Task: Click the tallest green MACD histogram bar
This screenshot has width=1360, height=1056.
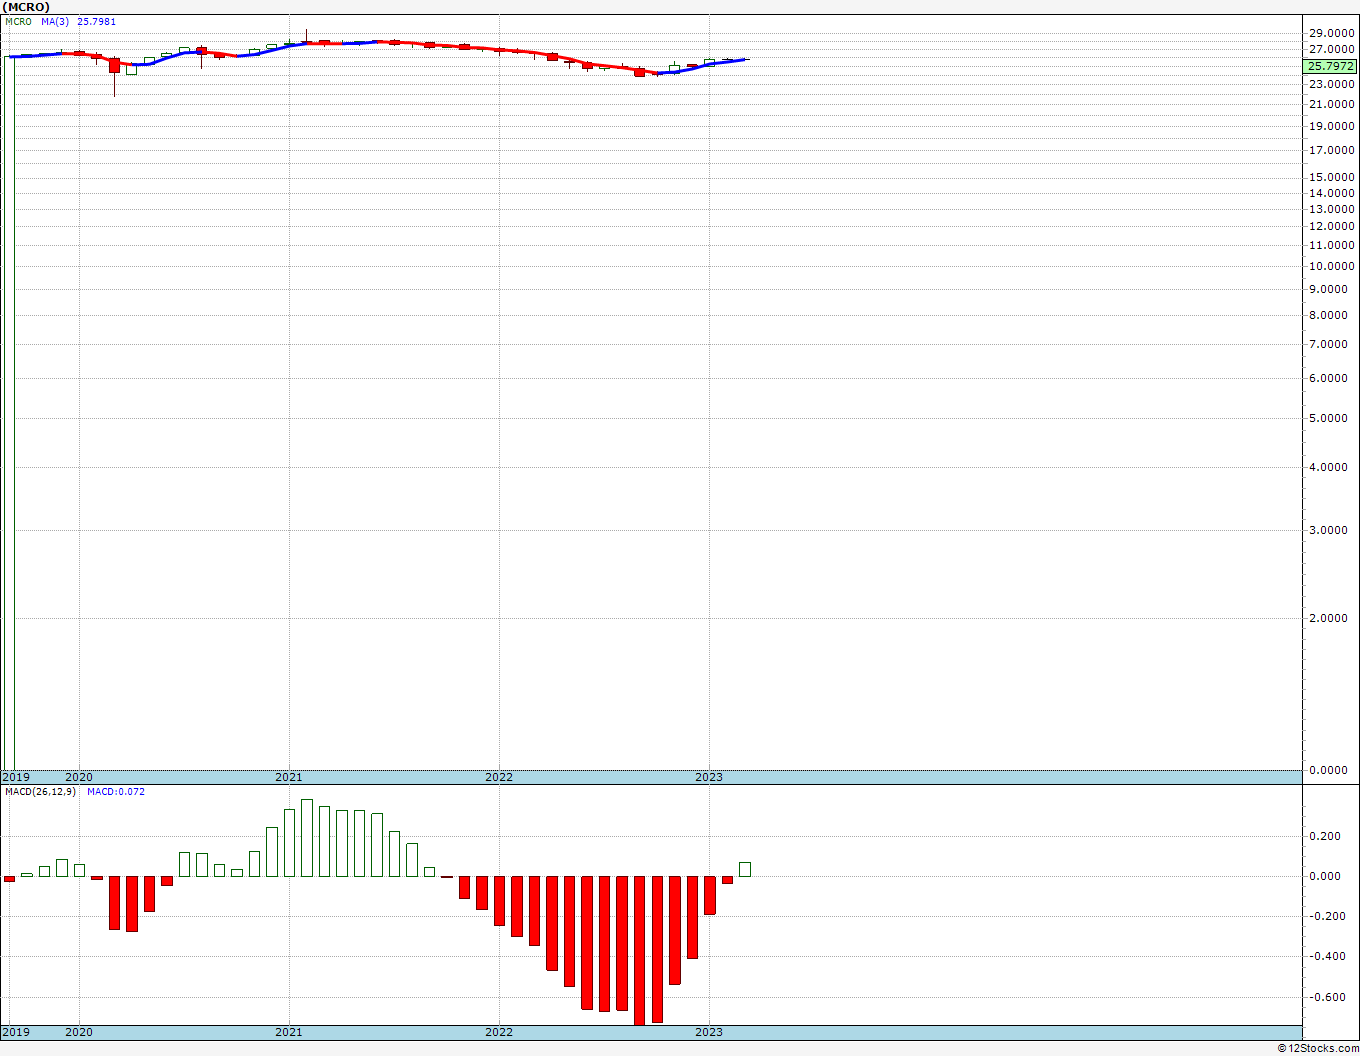Action: 307,838
